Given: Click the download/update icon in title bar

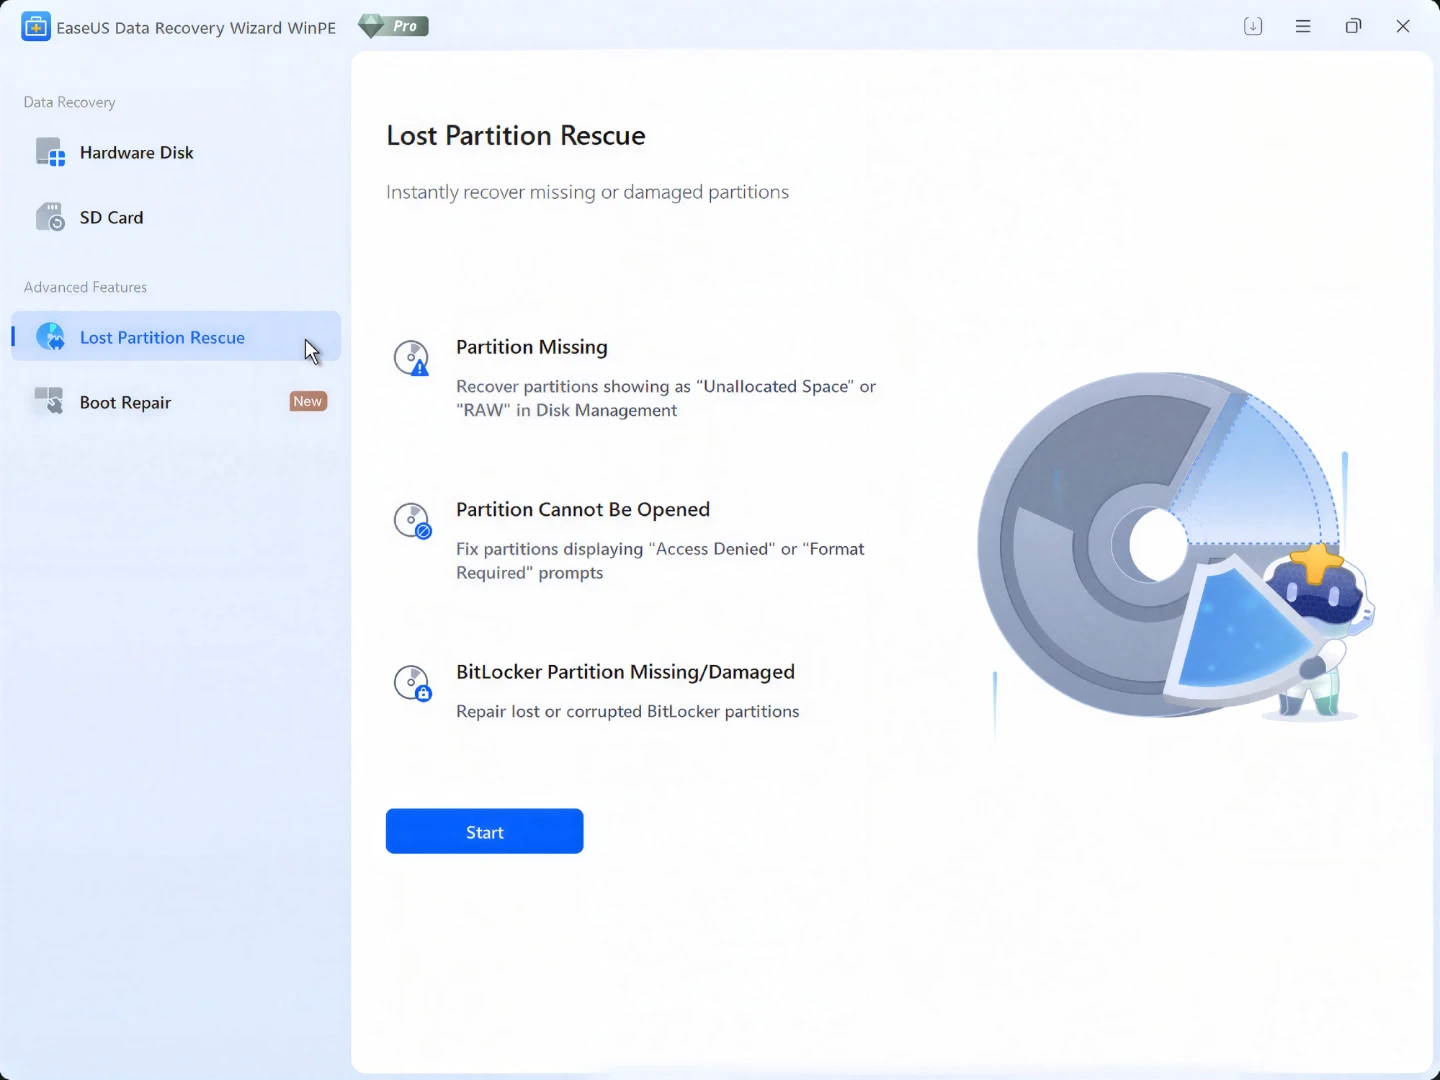Looking at the screenshot, I should (1253, 26).
